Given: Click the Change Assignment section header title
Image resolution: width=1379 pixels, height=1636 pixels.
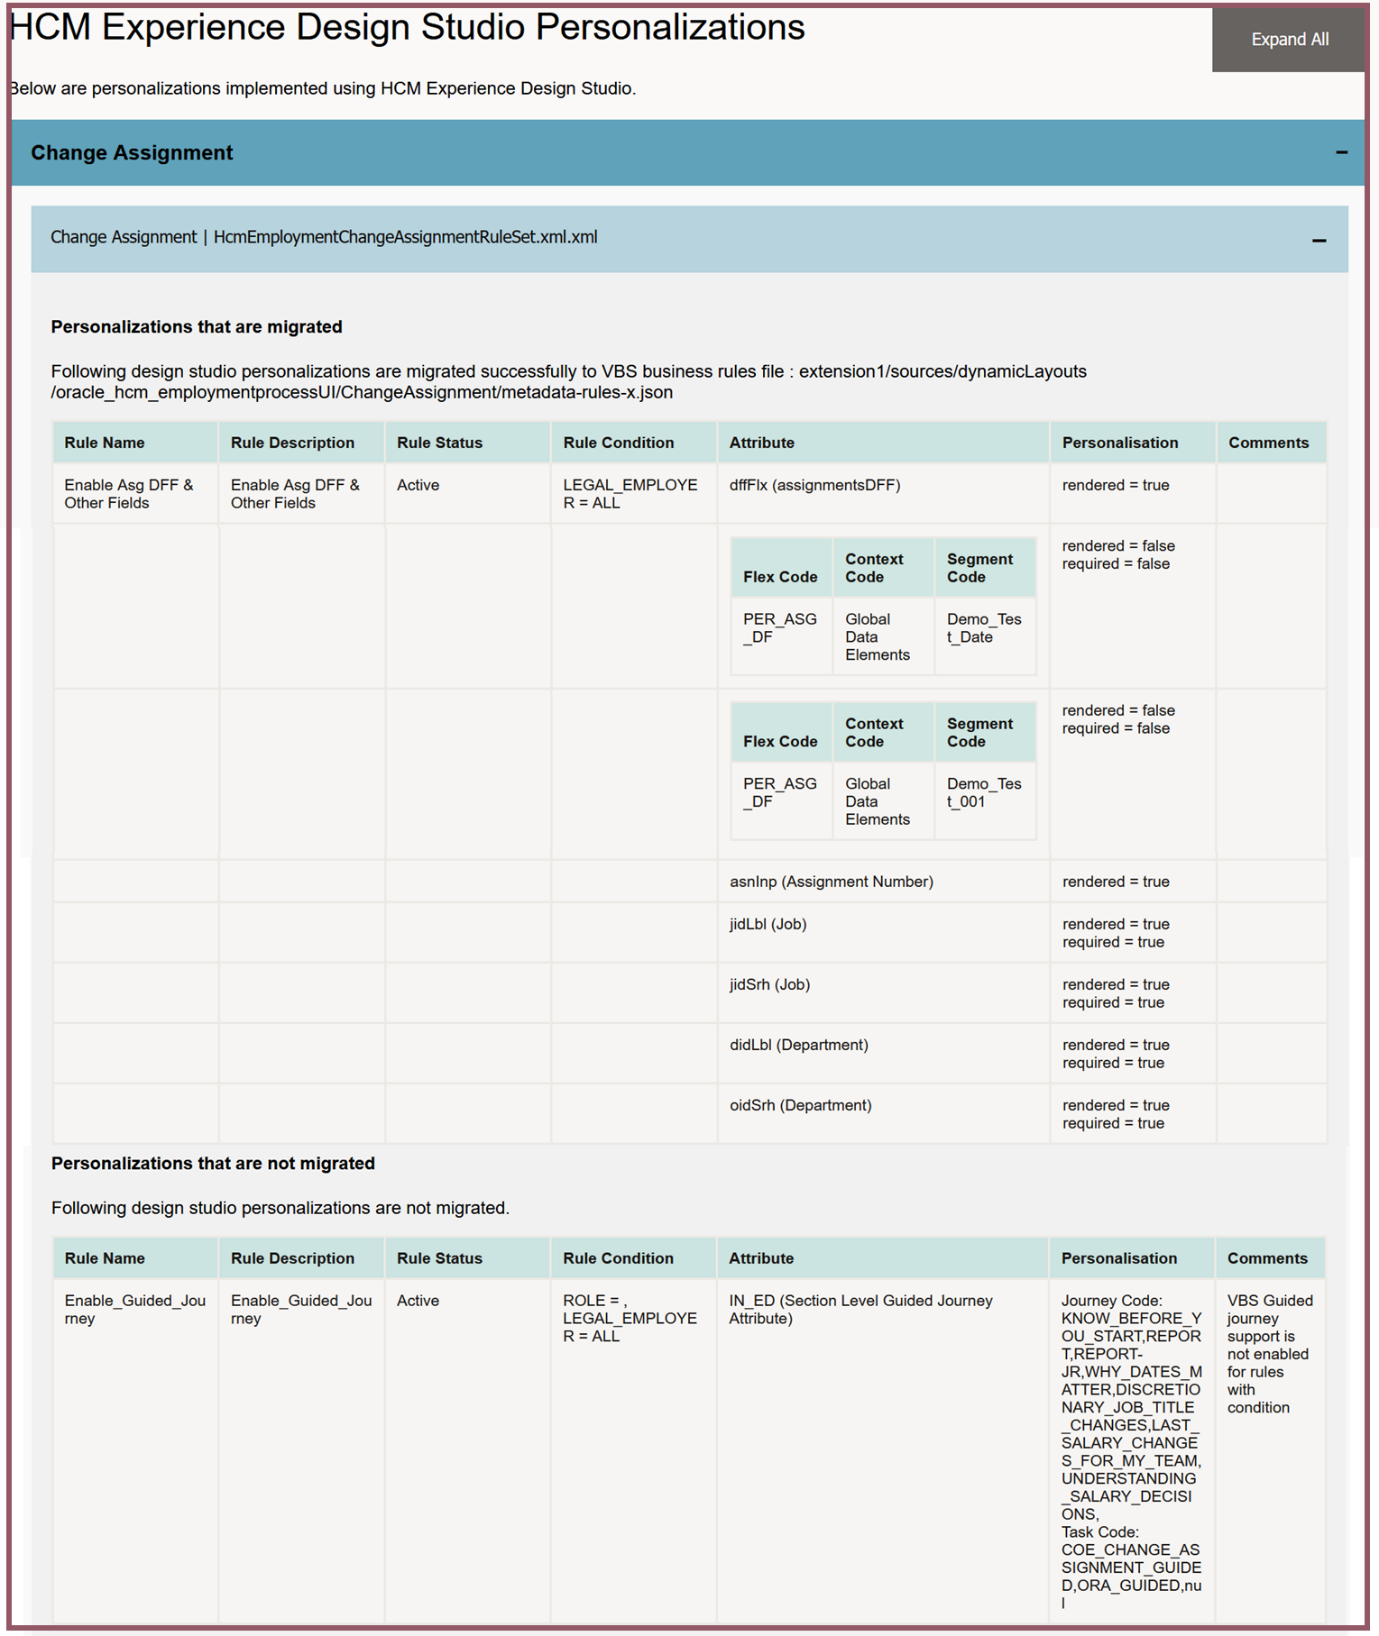Looking at the screenshot, I should (132, 153).
